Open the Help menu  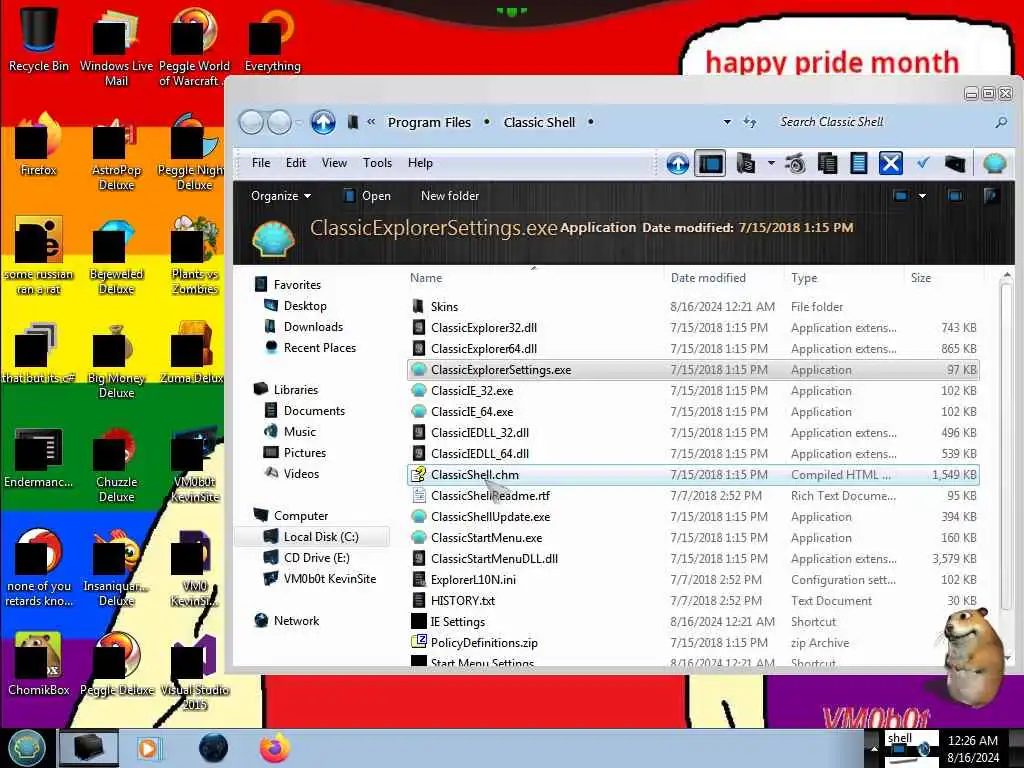point(420,163)
